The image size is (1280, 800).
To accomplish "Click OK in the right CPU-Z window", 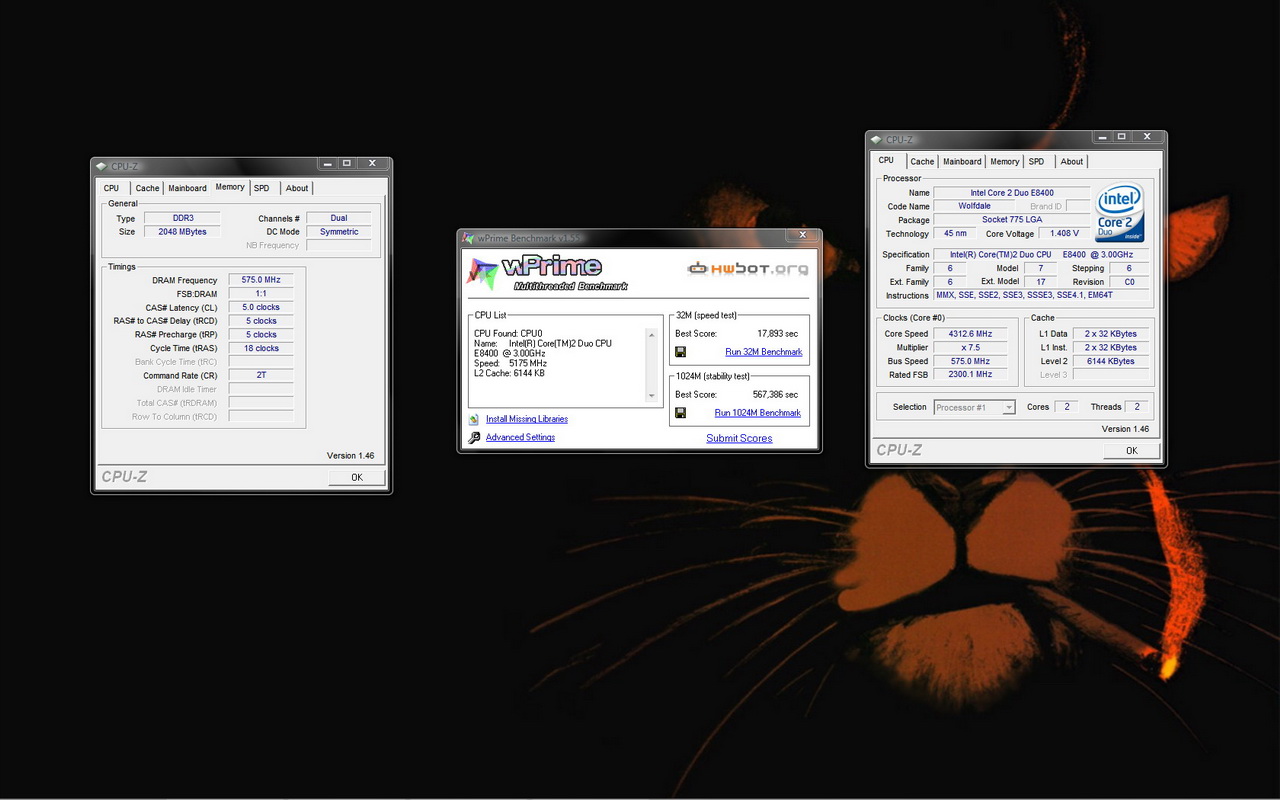I will click(x=1132, y=450).
